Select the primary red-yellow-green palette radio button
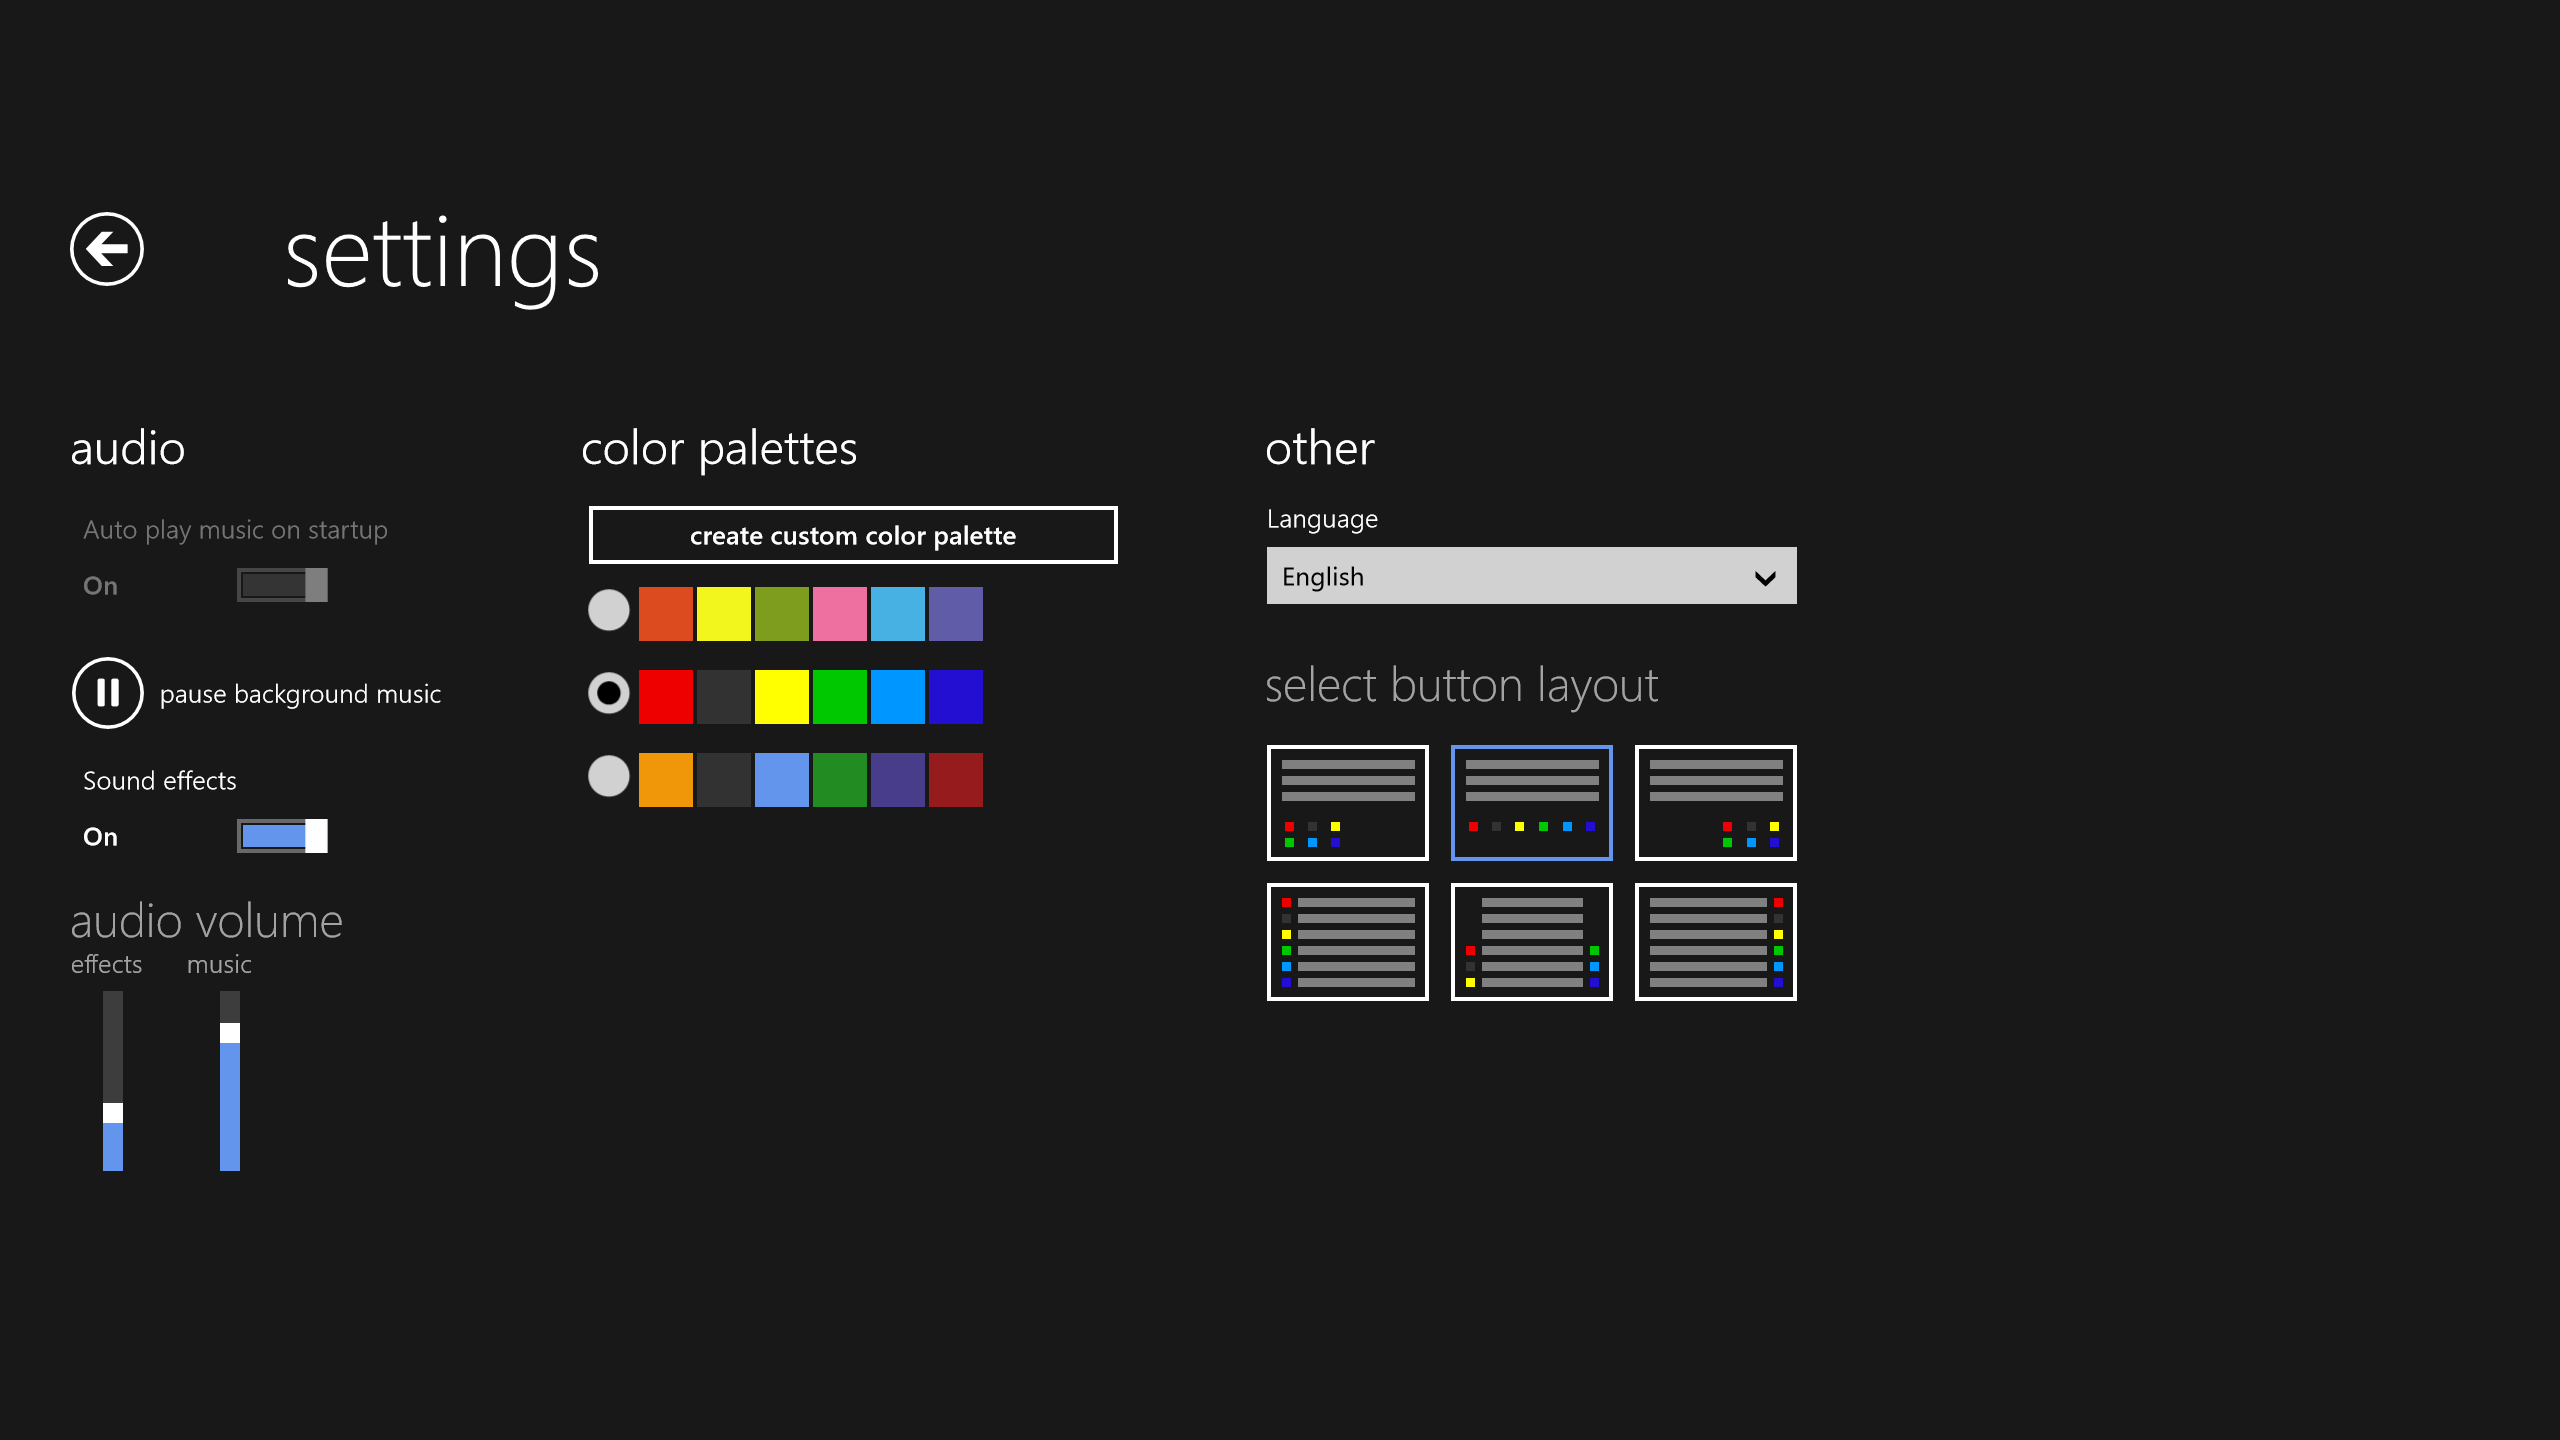2560x1440 pixels. click(608, 693)
